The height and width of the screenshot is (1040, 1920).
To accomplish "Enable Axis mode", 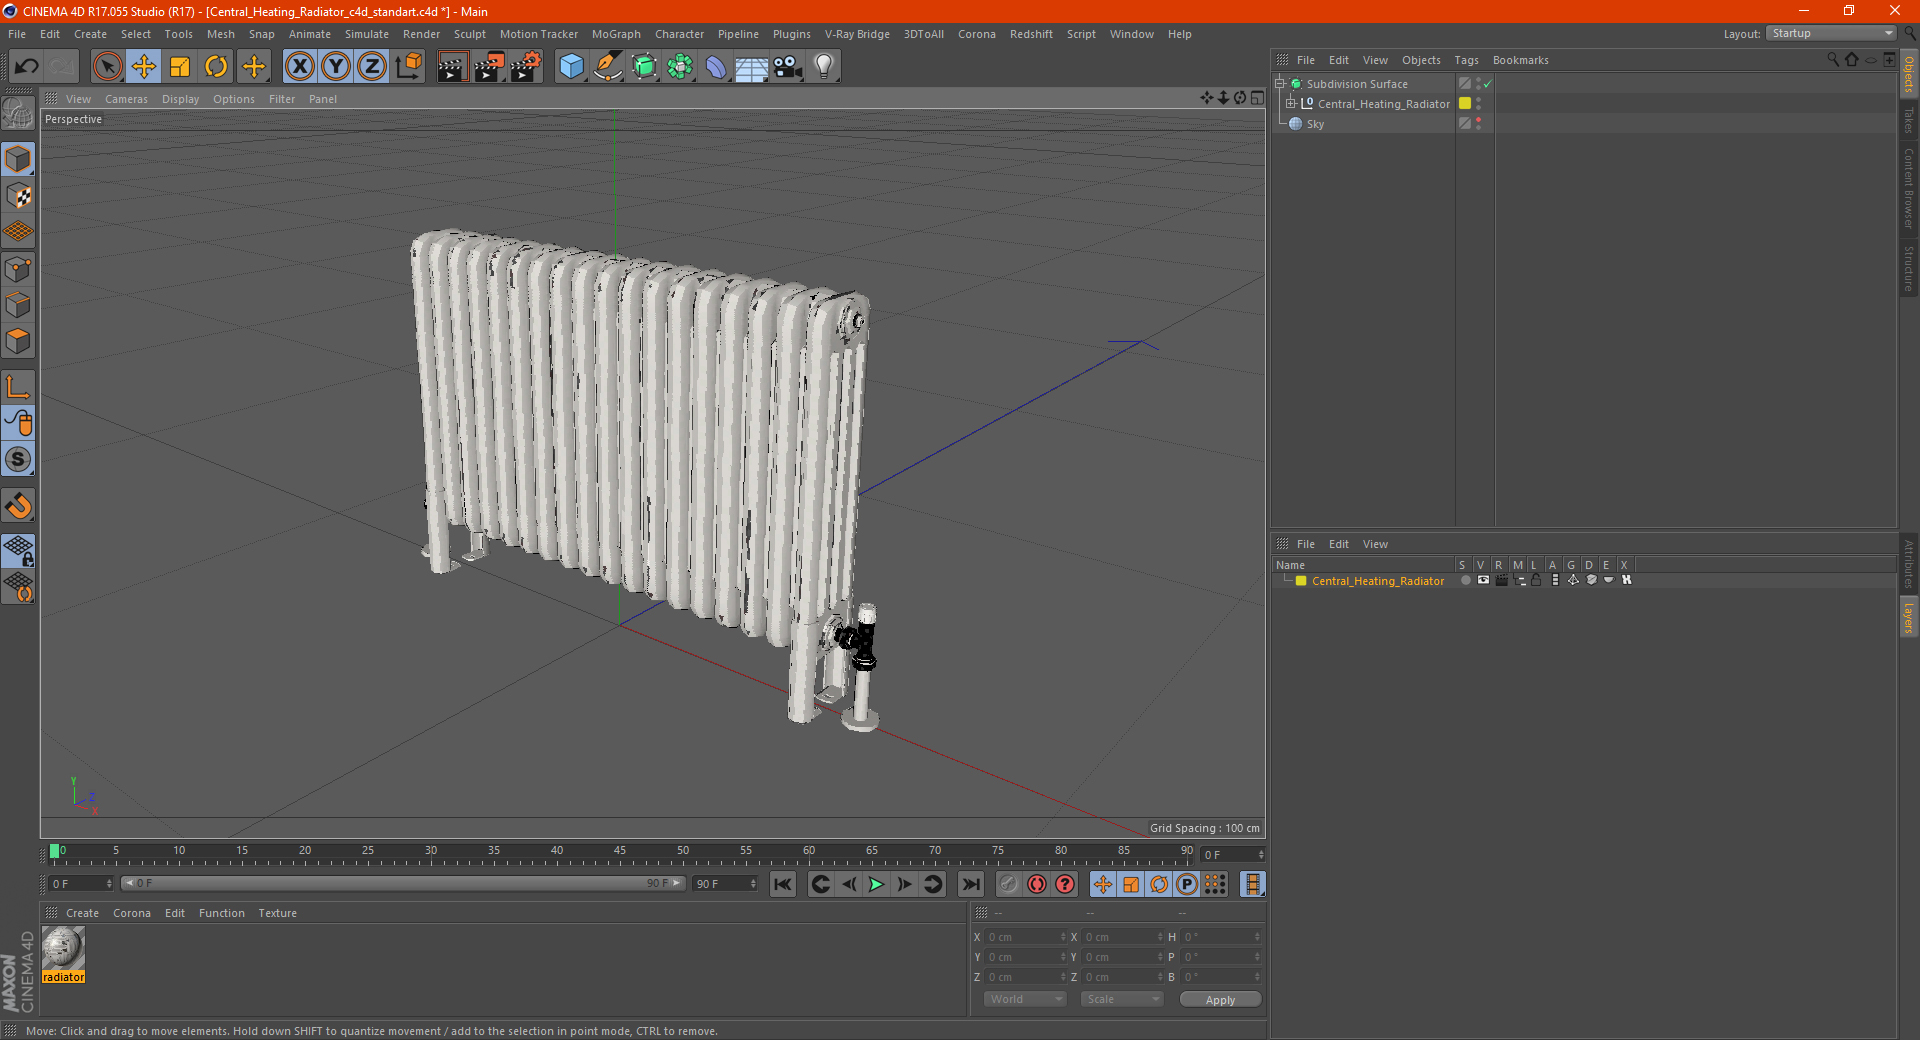I will [18, 387].
